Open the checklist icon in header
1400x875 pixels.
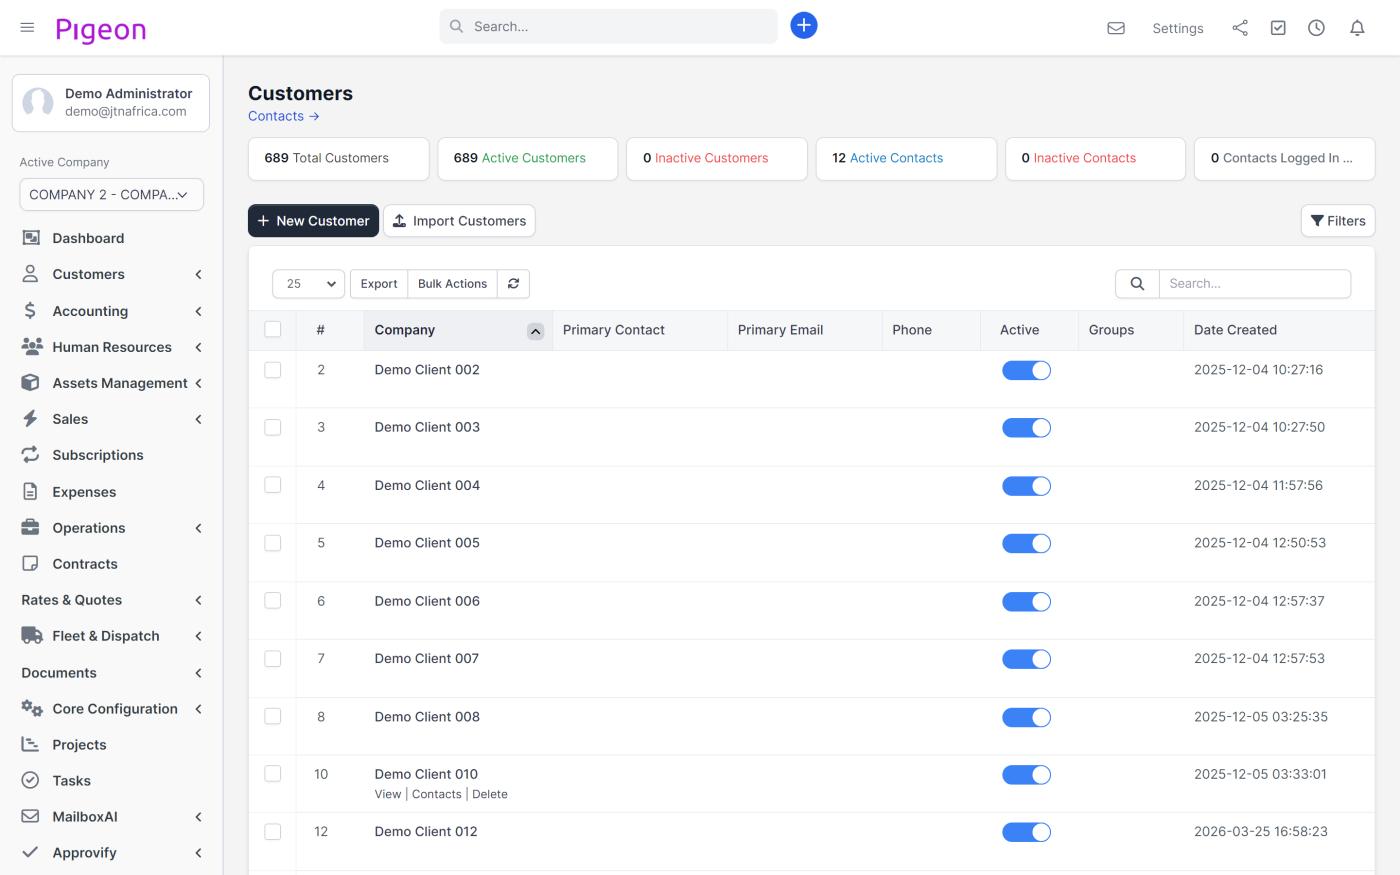[x=1278, y=28]
